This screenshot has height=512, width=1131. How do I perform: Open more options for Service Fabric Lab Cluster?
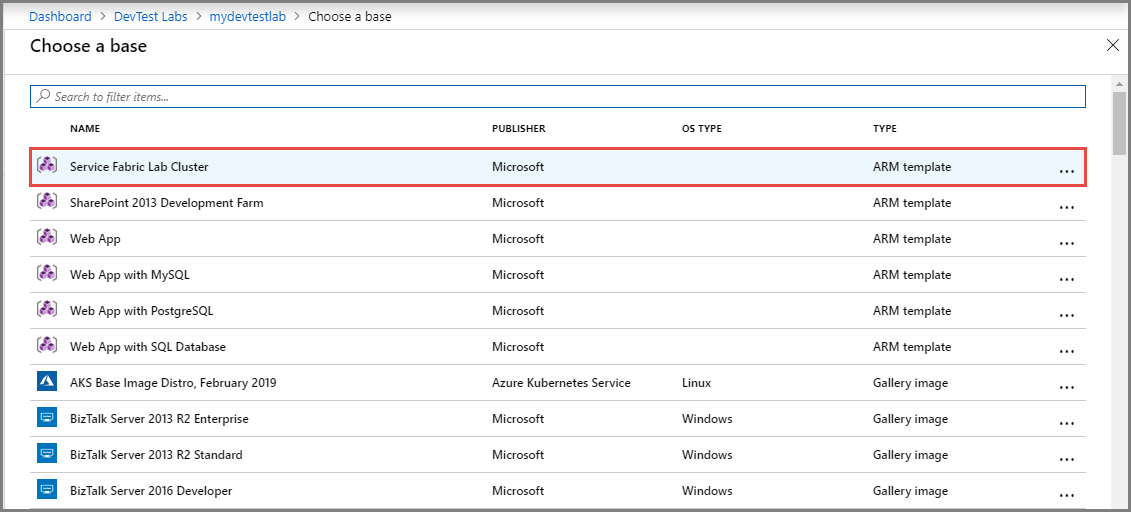(1066, 172)
